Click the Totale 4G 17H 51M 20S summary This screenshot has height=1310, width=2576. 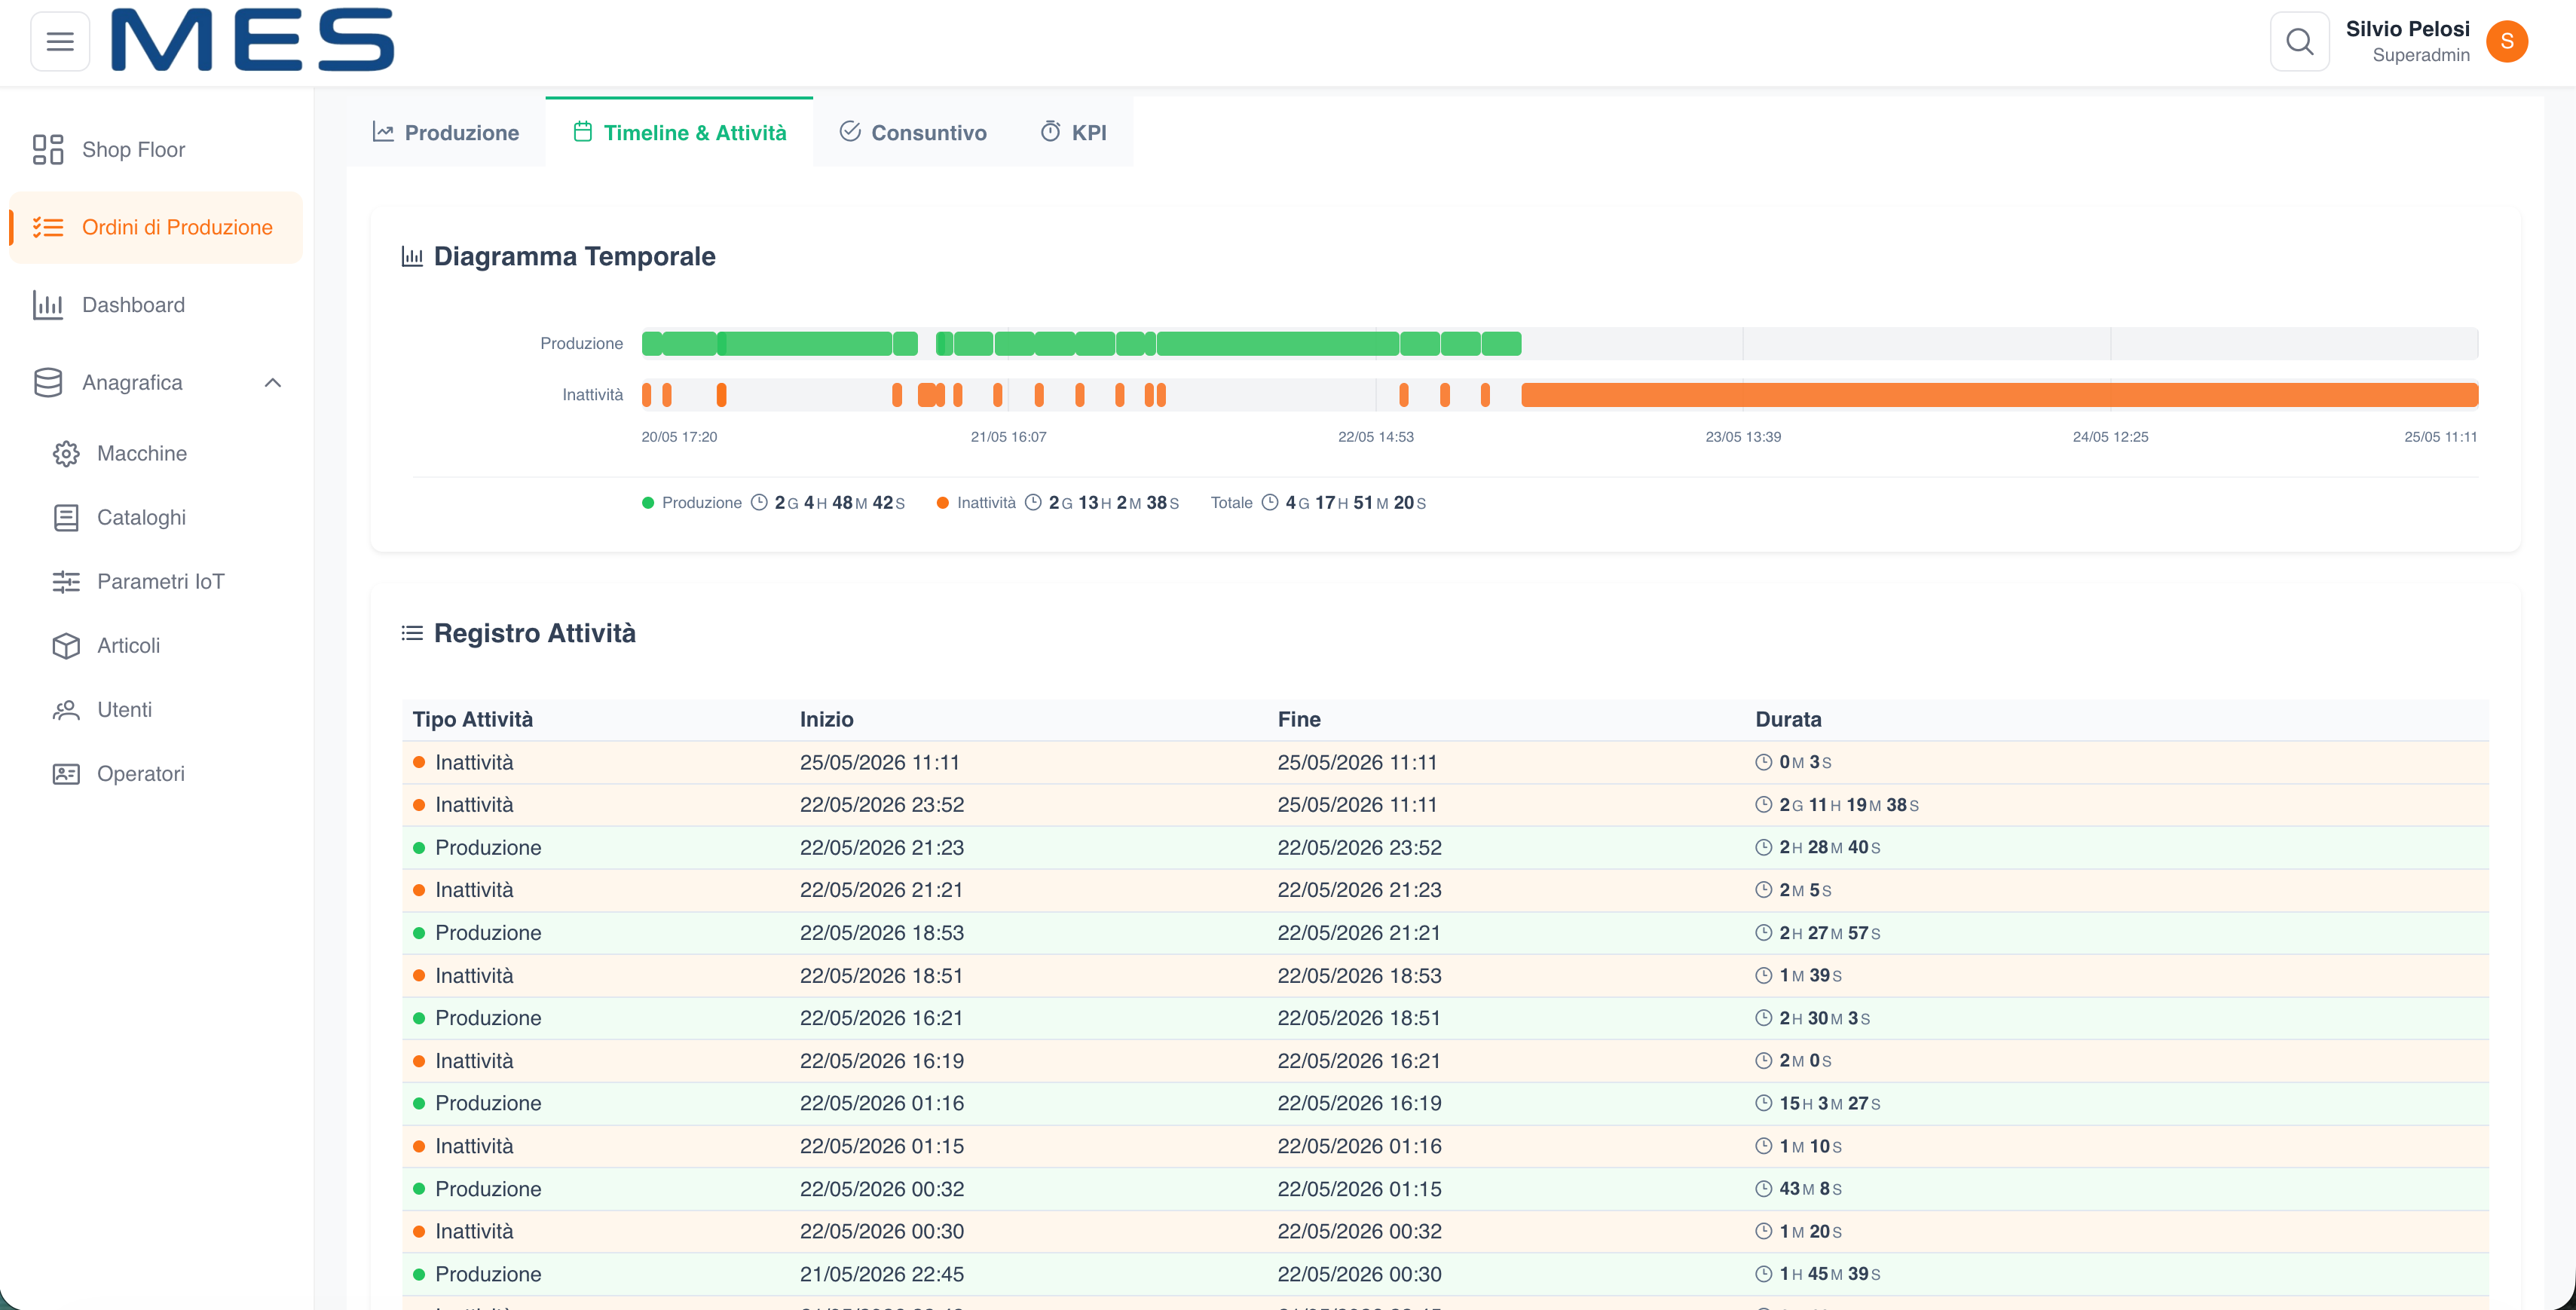[1318, 503]
